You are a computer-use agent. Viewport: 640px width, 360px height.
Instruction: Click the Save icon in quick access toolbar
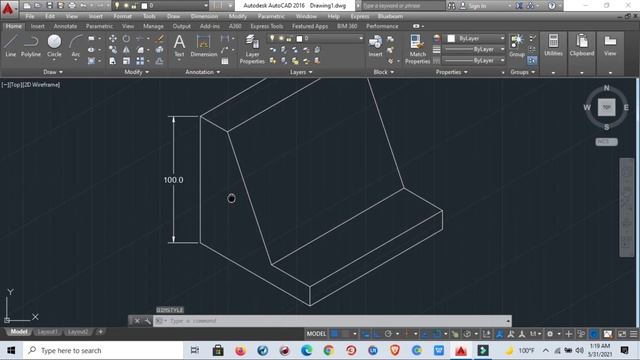point(49,6)
